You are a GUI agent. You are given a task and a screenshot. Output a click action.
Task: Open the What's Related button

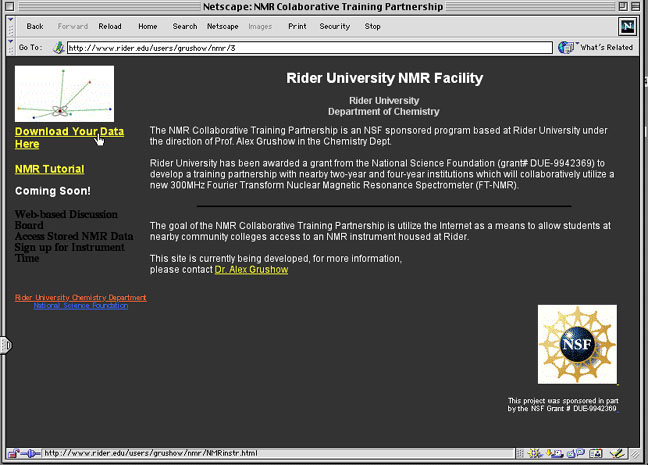click(x=597, y=47)
